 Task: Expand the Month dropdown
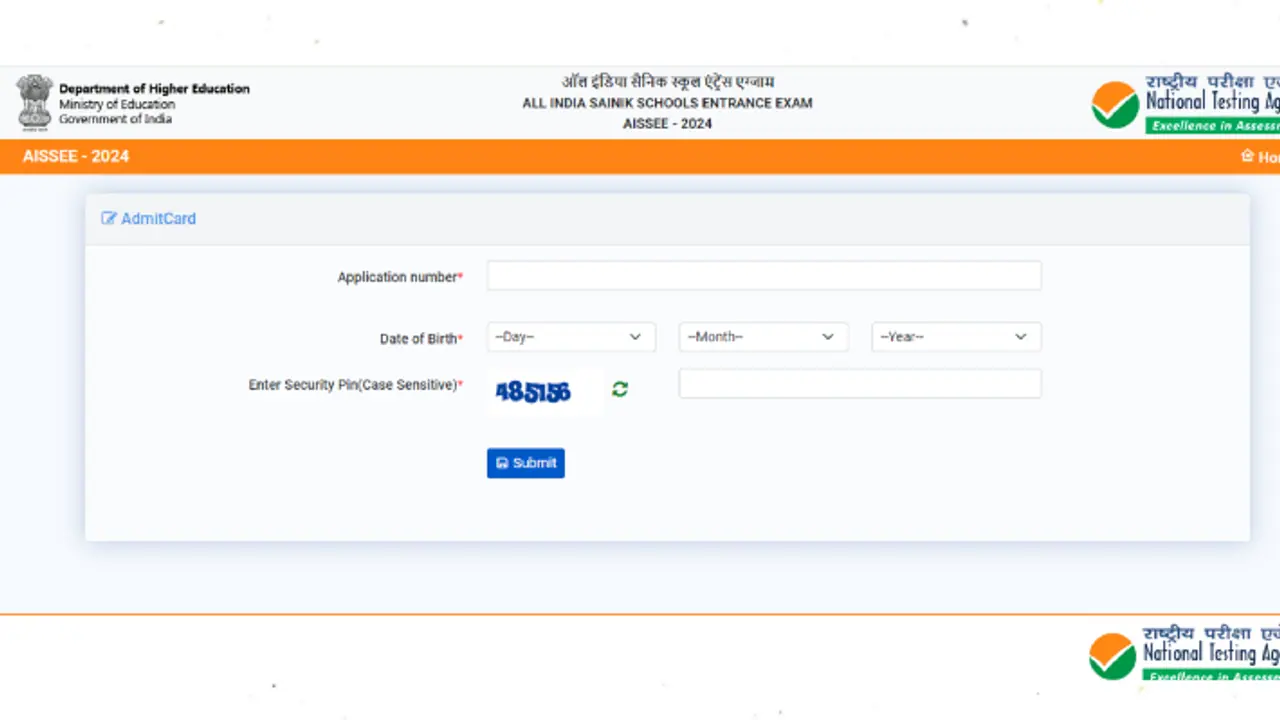pos(763,337)
